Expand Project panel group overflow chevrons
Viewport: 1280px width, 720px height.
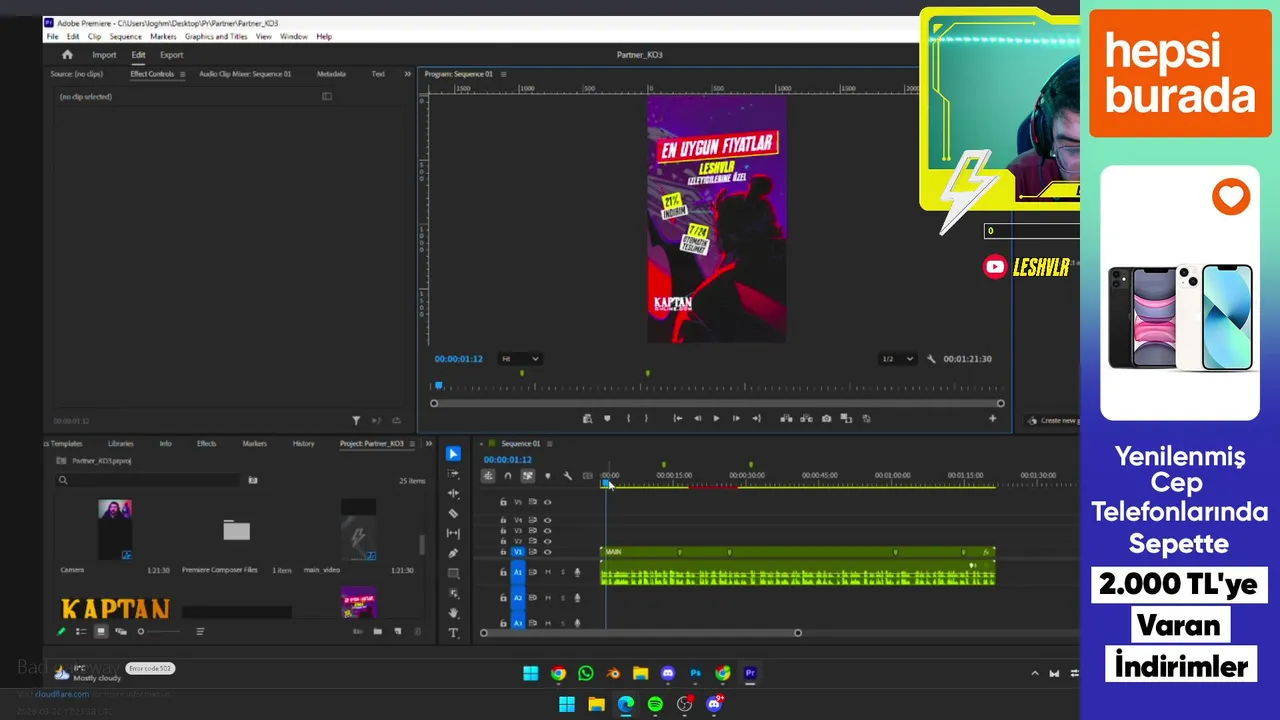(x=429, y=443)
